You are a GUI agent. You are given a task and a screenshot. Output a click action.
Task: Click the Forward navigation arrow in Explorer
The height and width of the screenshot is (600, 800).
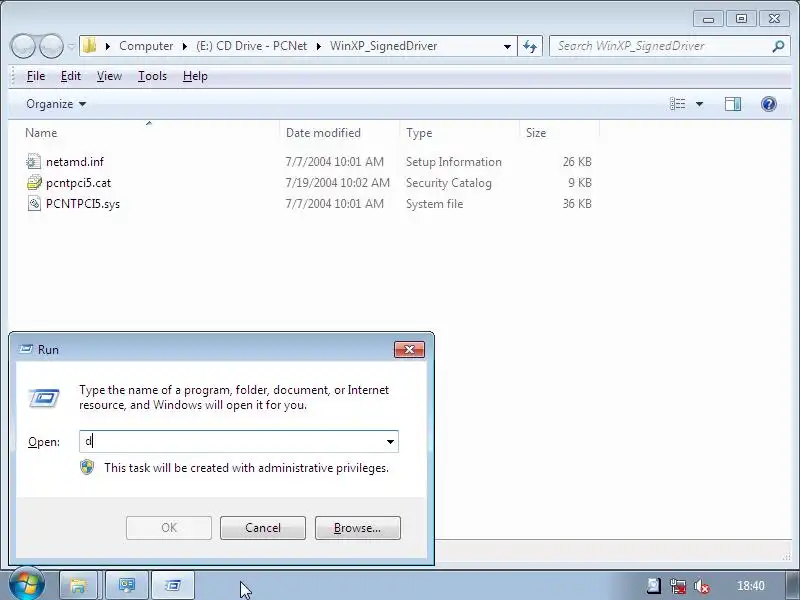[51, 46]
